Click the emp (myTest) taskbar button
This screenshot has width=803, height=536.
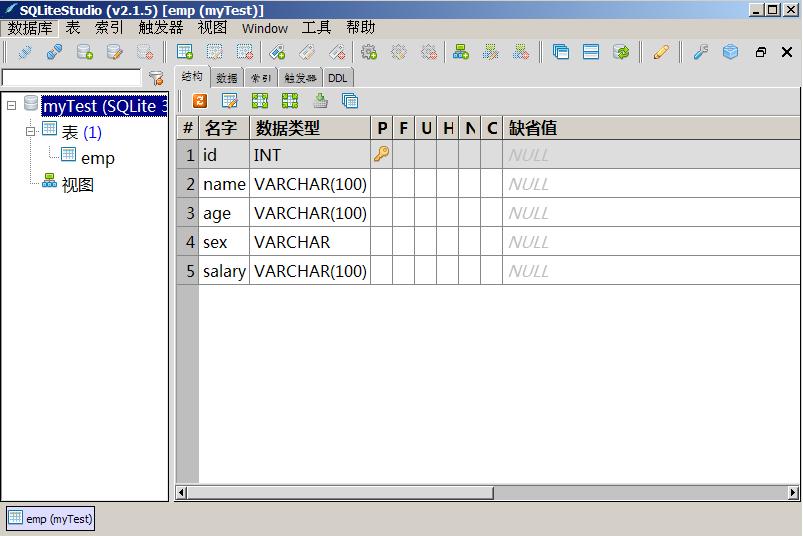coord(51,518)
